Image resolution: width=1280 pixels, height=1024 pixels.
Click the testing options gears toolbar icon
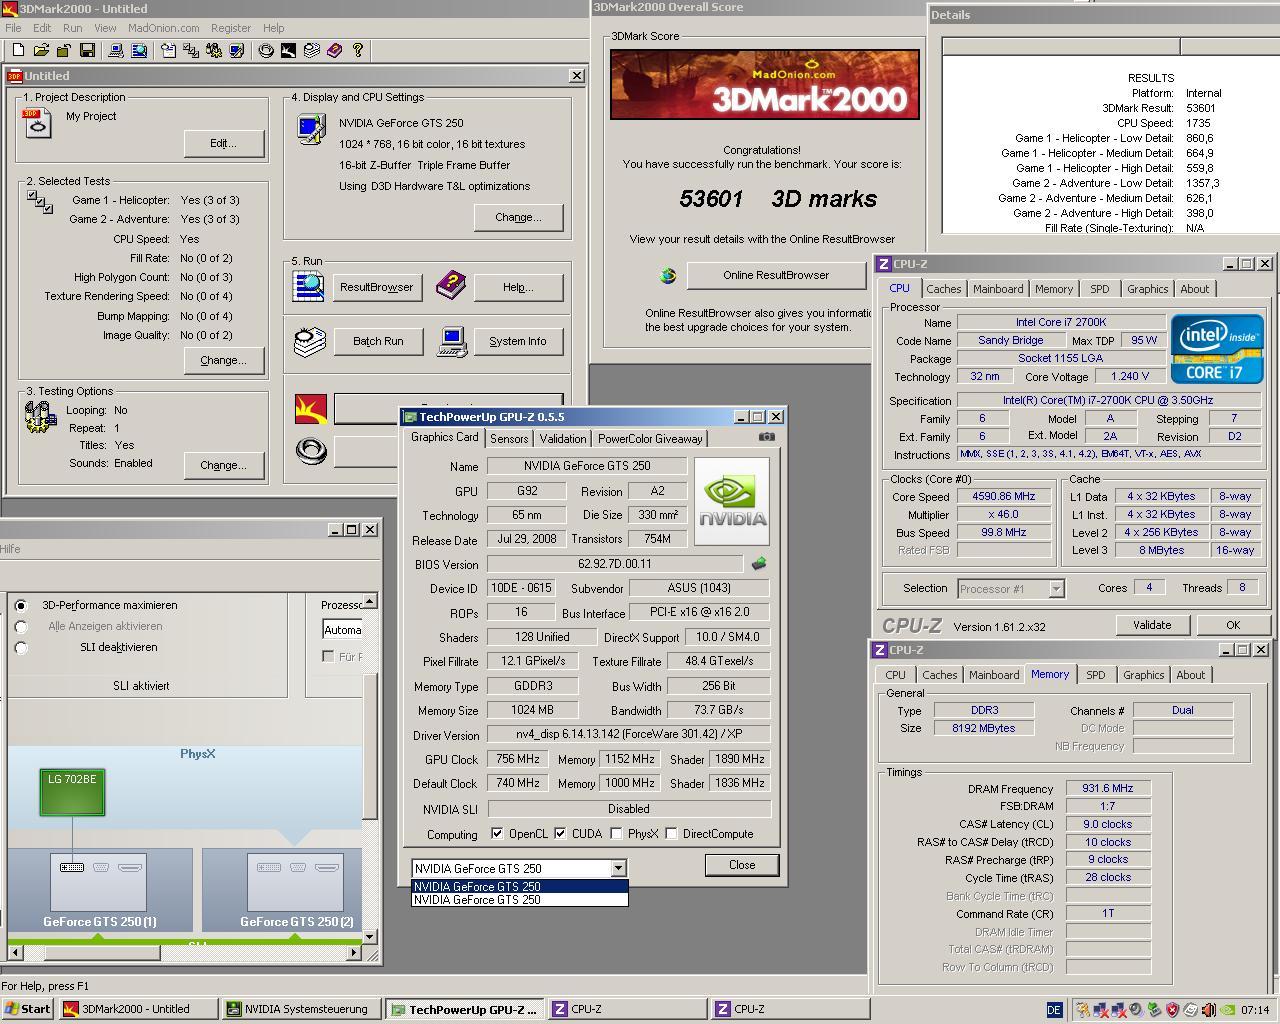(213, 50)
